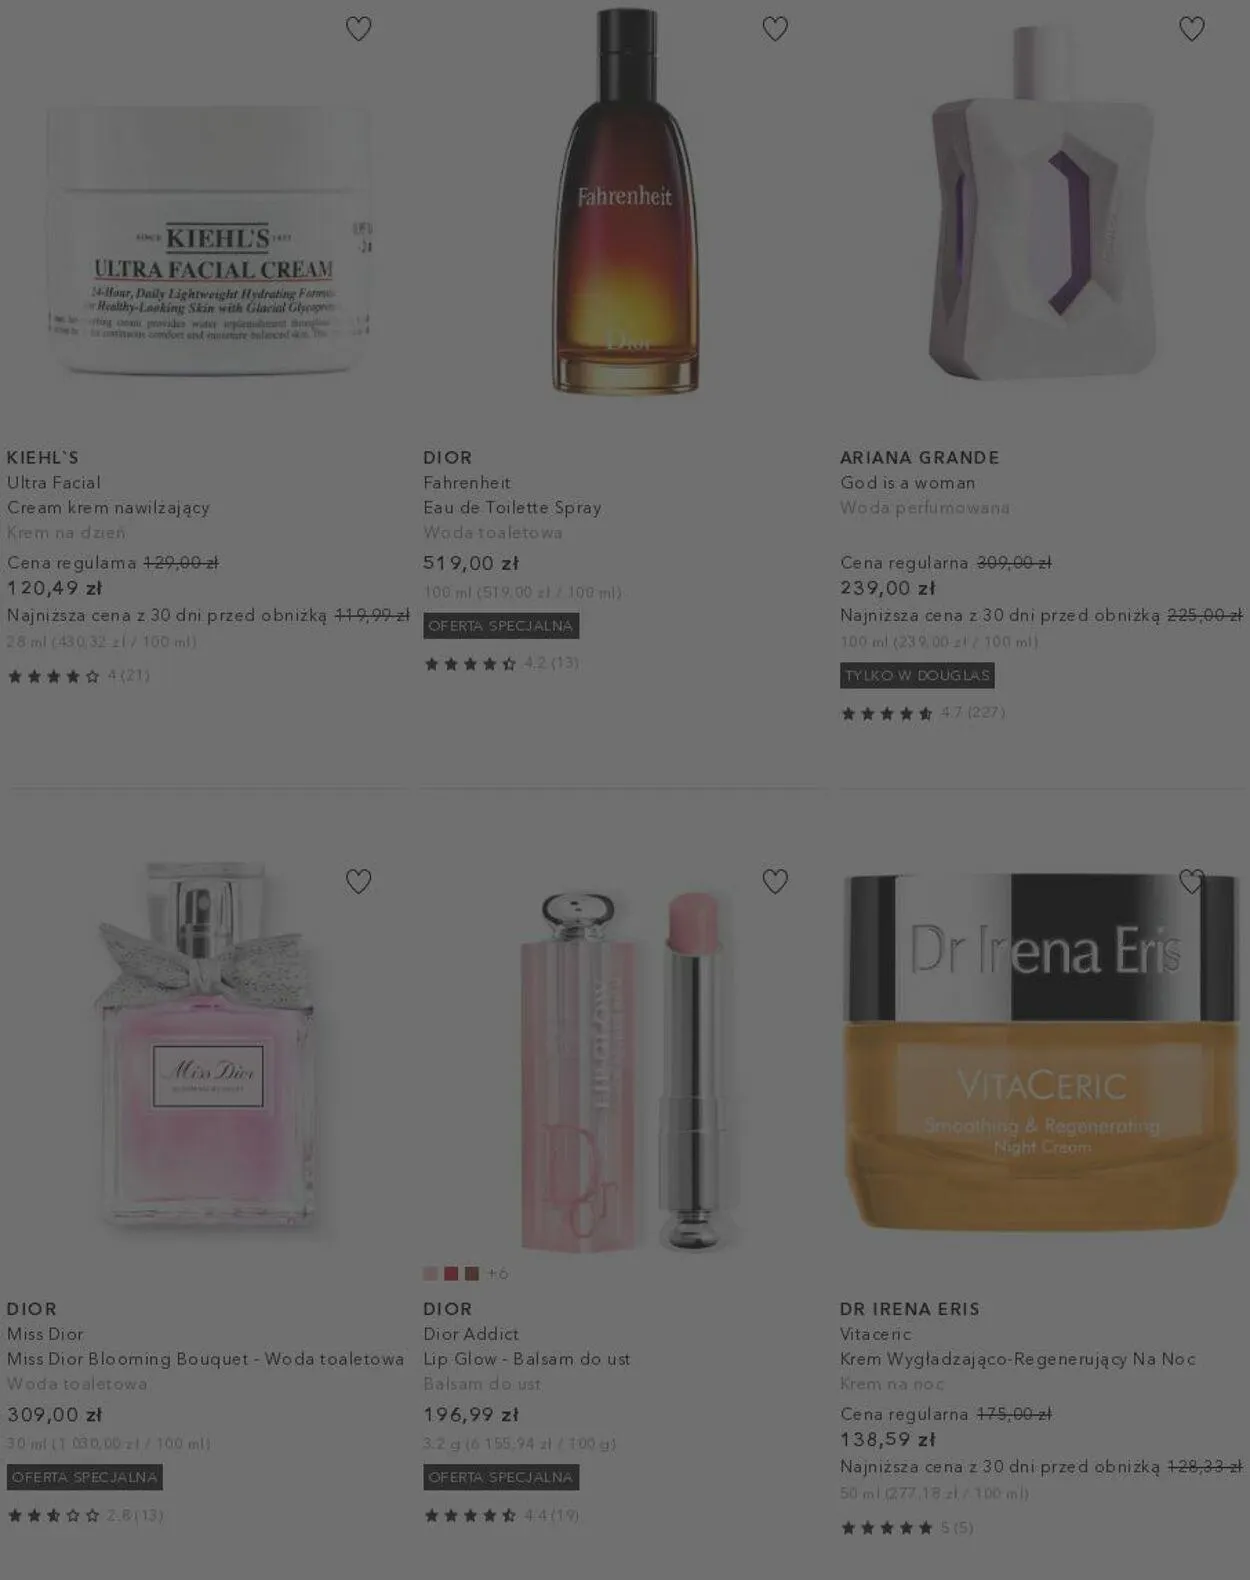Screen dimensions: 1250x1580
Task: Open the Fahrenheit bottle product image
Action: click(625, 200)
